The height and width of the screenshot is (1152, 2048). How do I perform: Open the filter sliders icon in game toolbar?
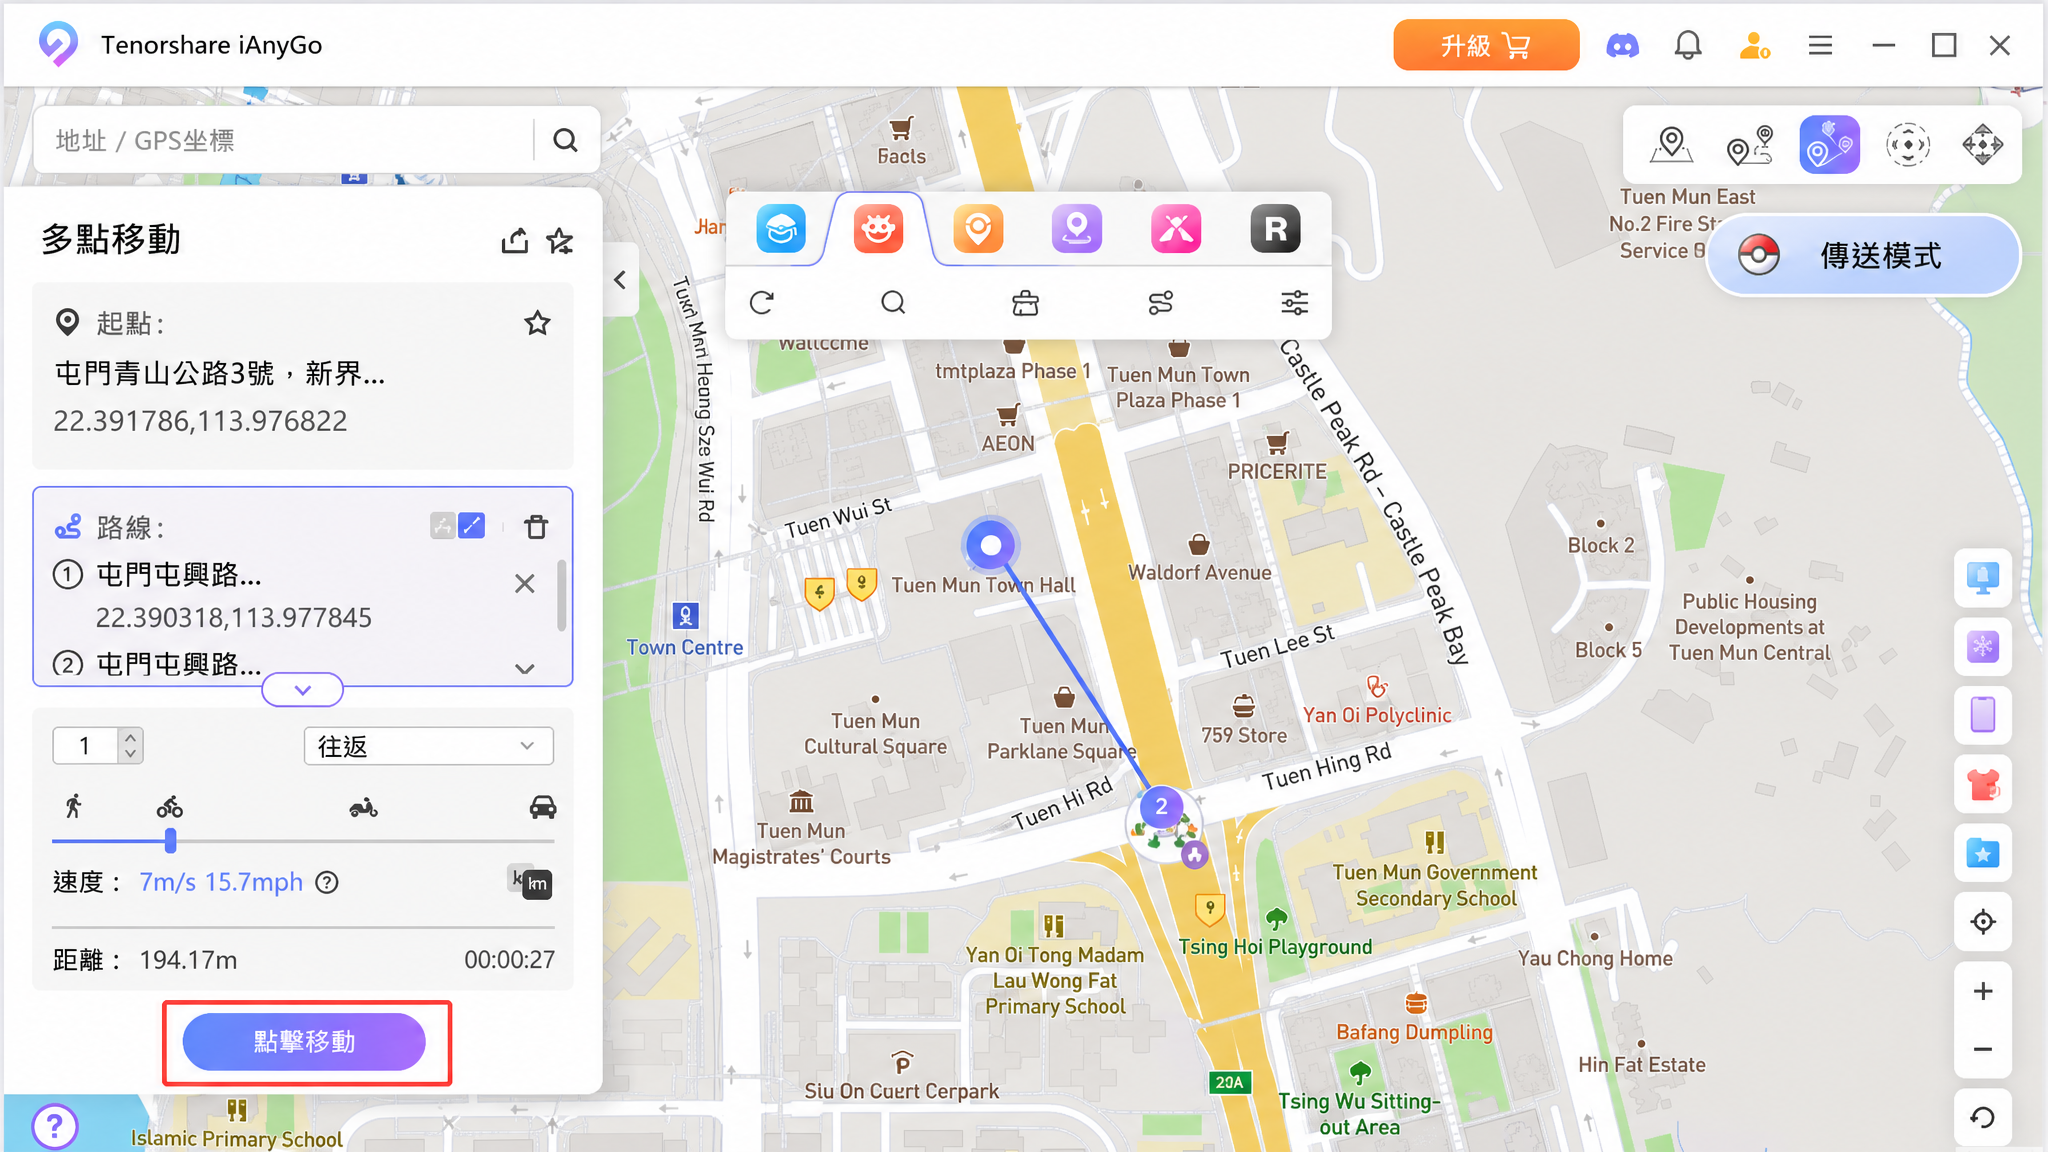pos(1294,302)
